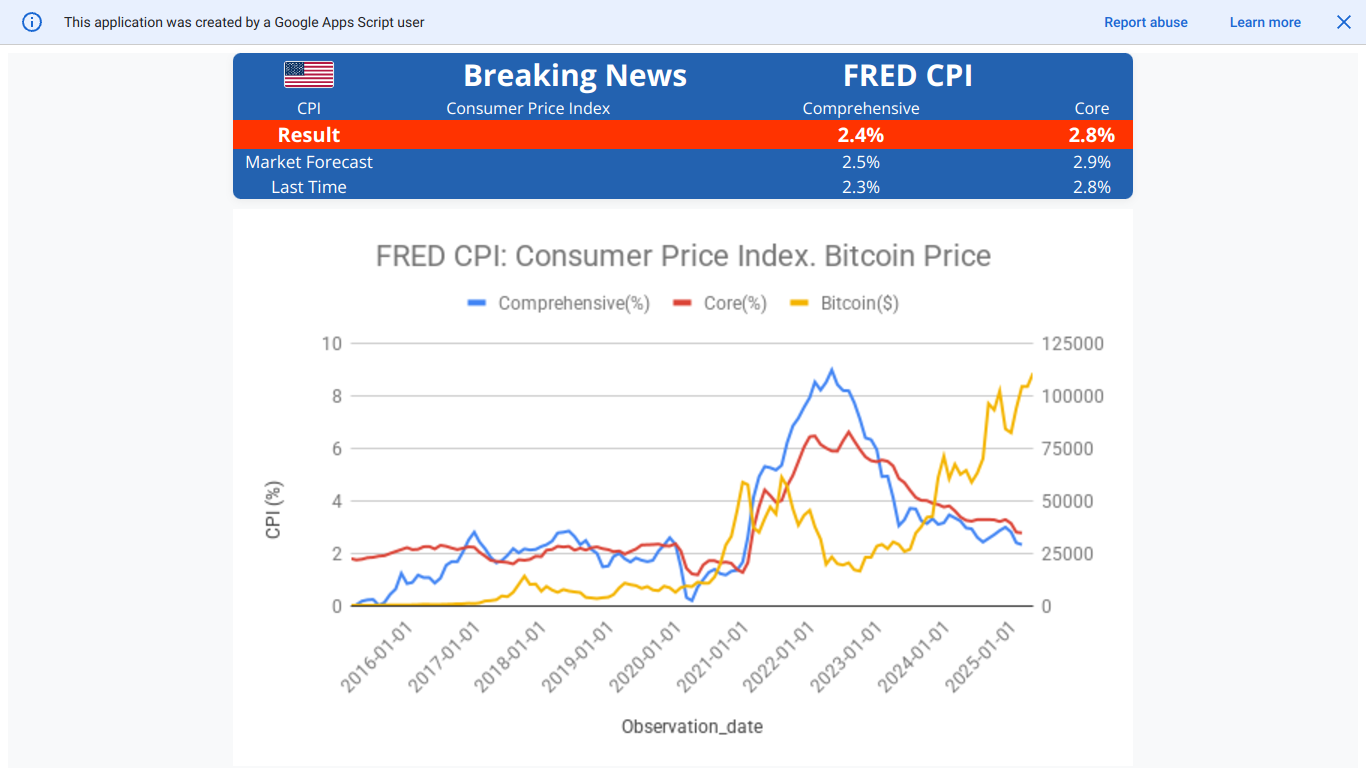Screen dimensions: 1366x768
Task: Click the red Core(%) legend swatch
Action: (x=683, y=303)
